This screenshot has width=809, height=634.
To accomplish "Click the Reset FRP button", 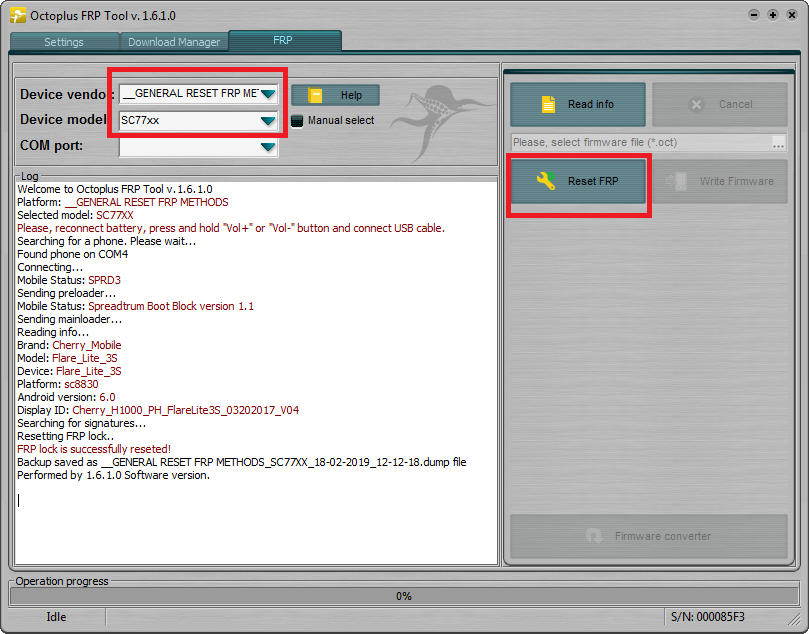I will click(x=578, y=181).
